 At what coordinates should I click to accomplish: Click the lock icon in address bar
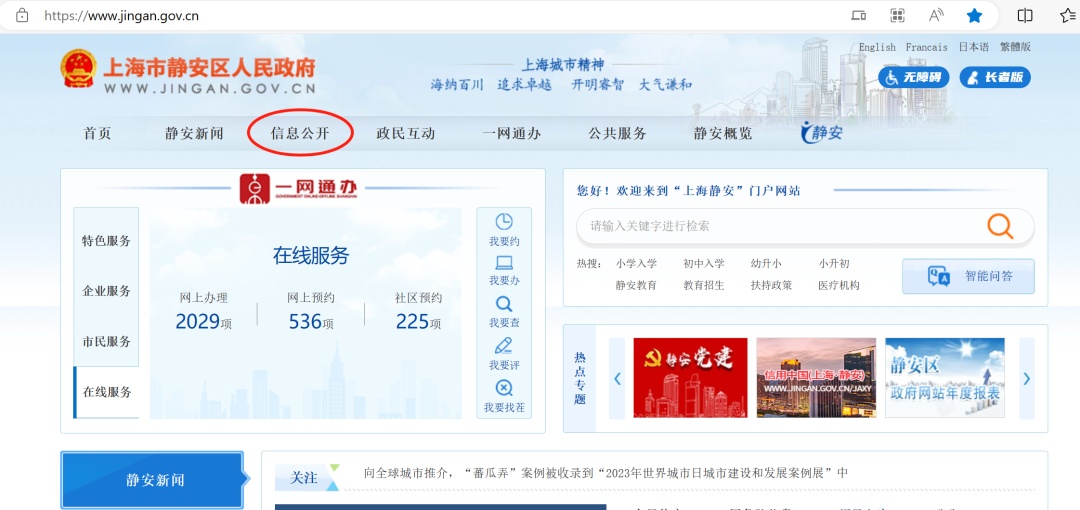(22, 15)
